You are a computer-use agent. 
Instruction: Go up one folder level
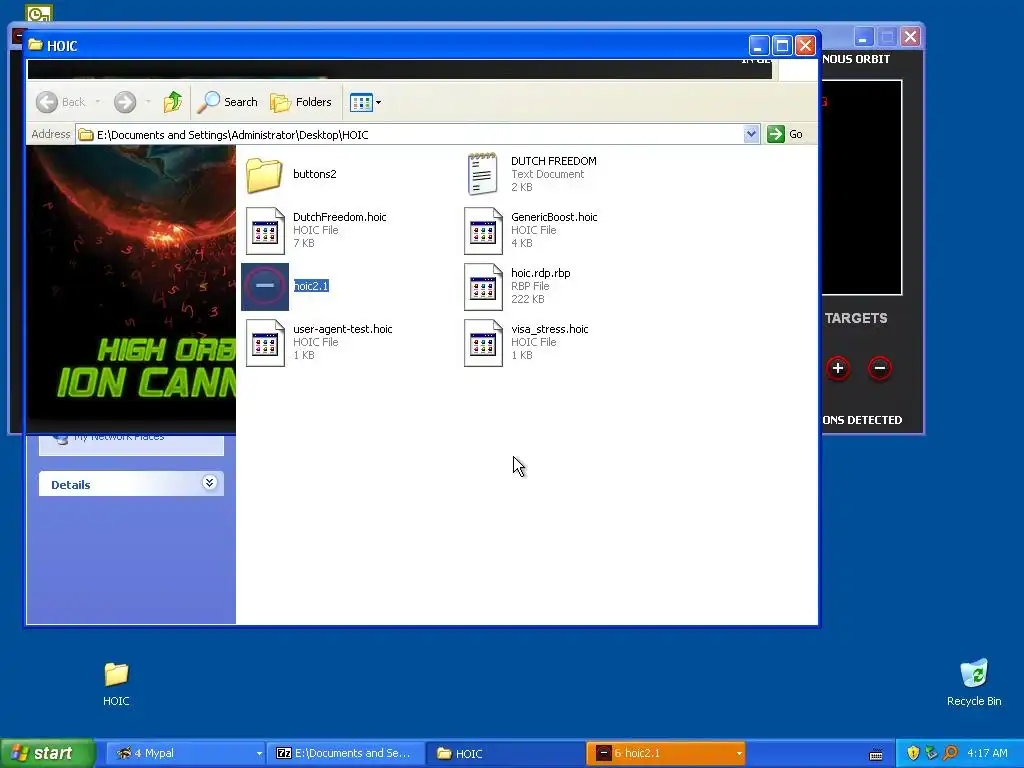click(172, 102)
